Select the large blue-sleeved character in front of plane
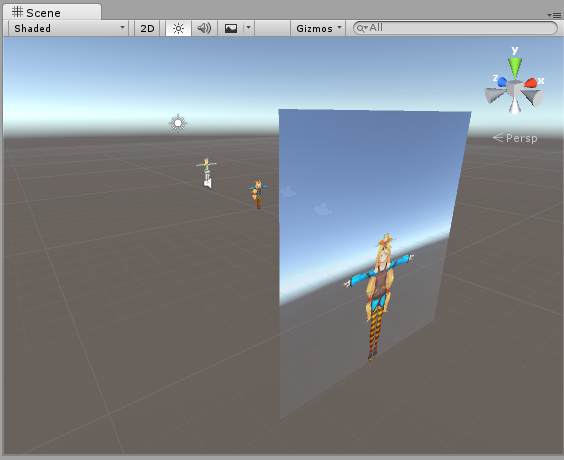The image size is (564, 460). (378, 297)
